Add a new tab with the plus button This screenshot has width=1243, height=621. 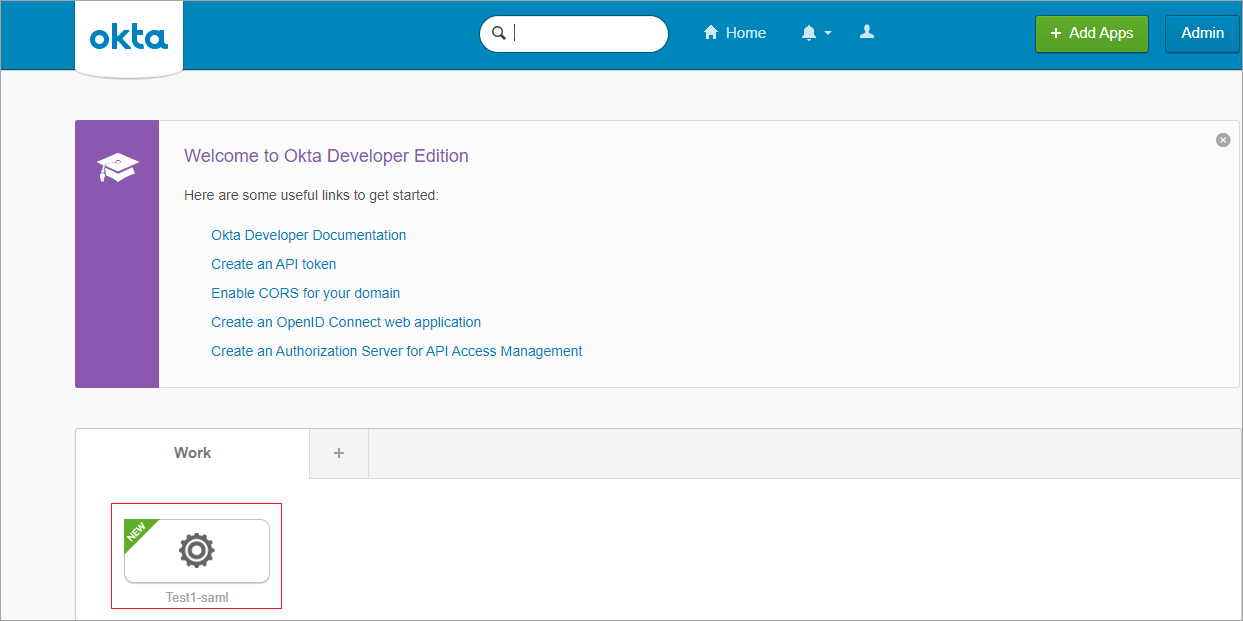click(339, 452)
